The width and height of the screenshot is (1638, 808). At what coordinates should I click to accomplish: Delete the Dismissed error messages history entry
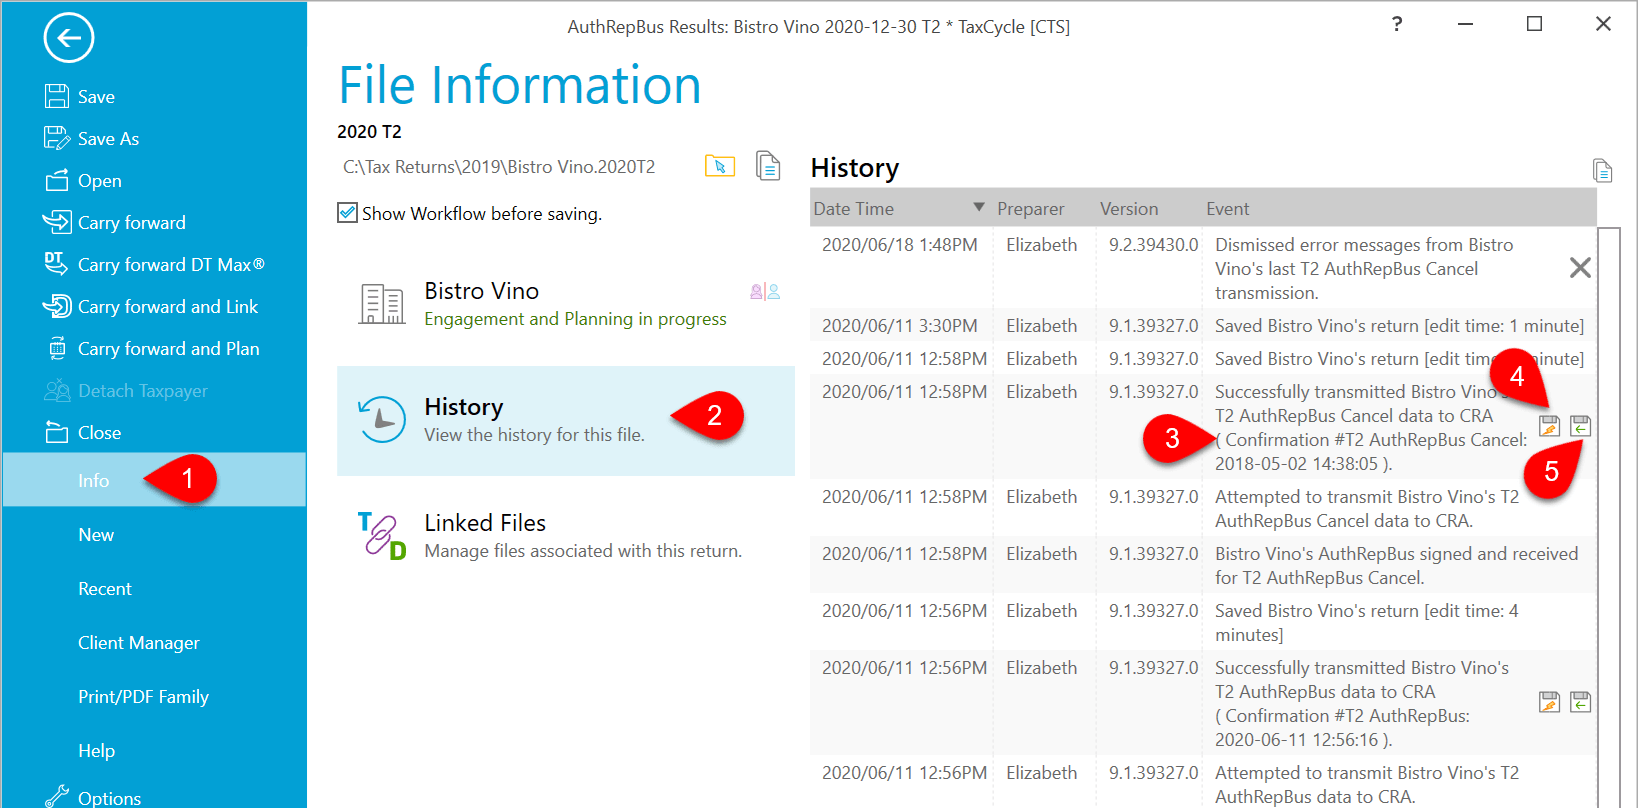1580,268
